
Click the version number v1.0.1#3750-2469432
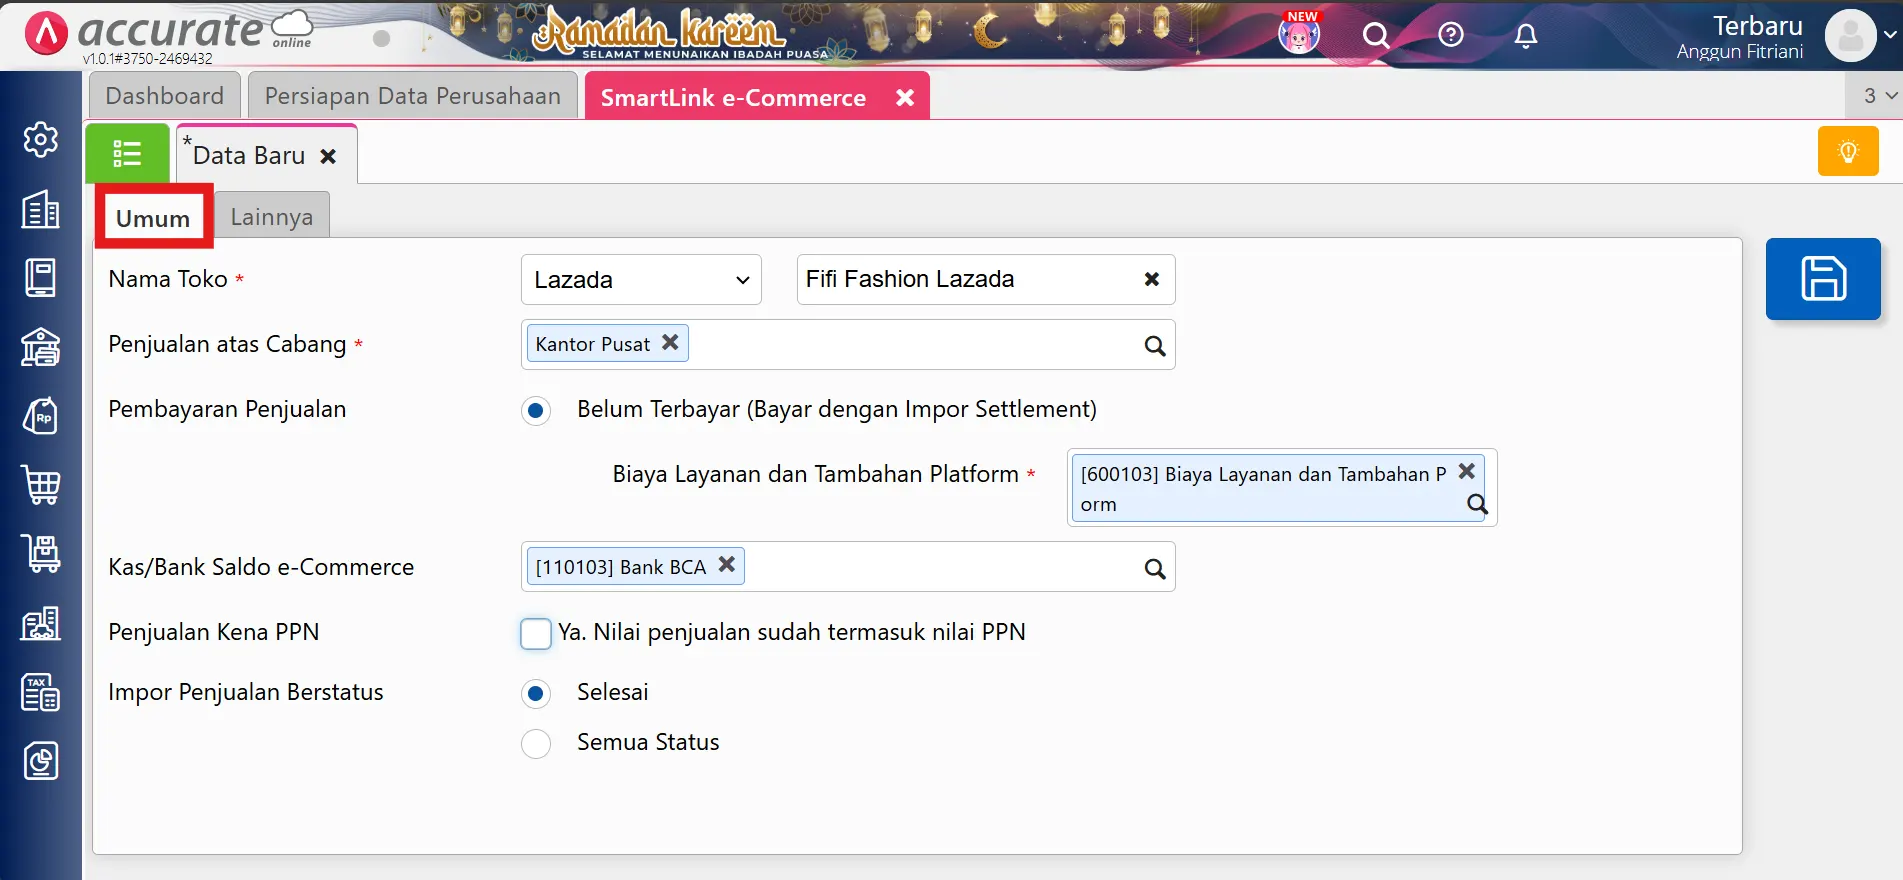pyautogui.click(x=148, y=59)
